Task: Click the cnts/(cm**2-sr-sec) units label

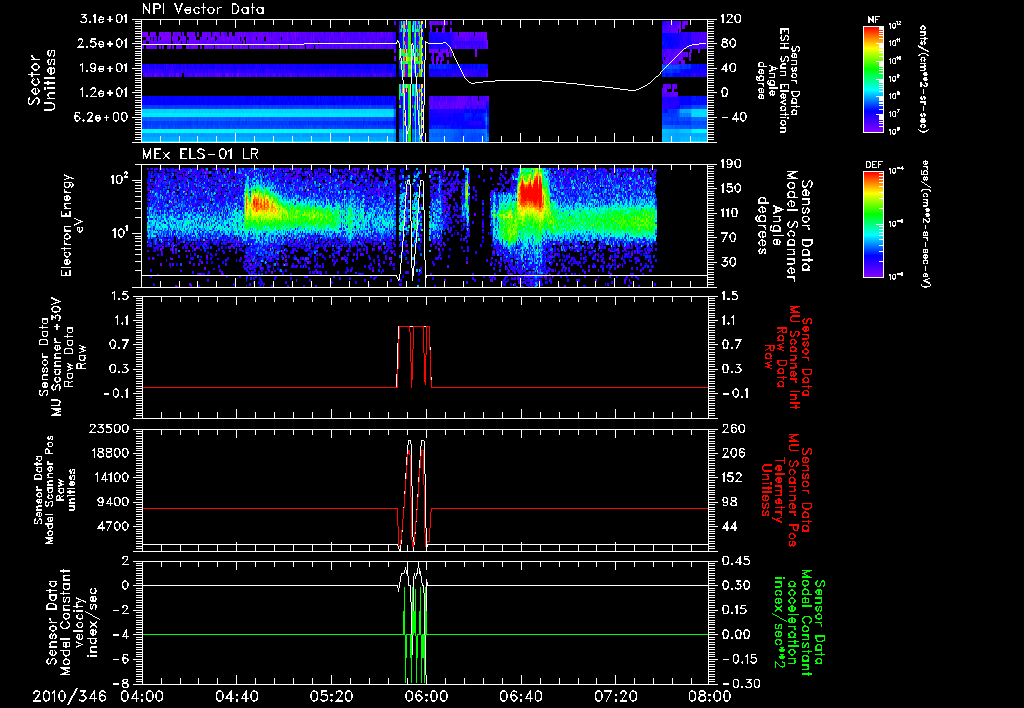Action: tap(922, 79)
